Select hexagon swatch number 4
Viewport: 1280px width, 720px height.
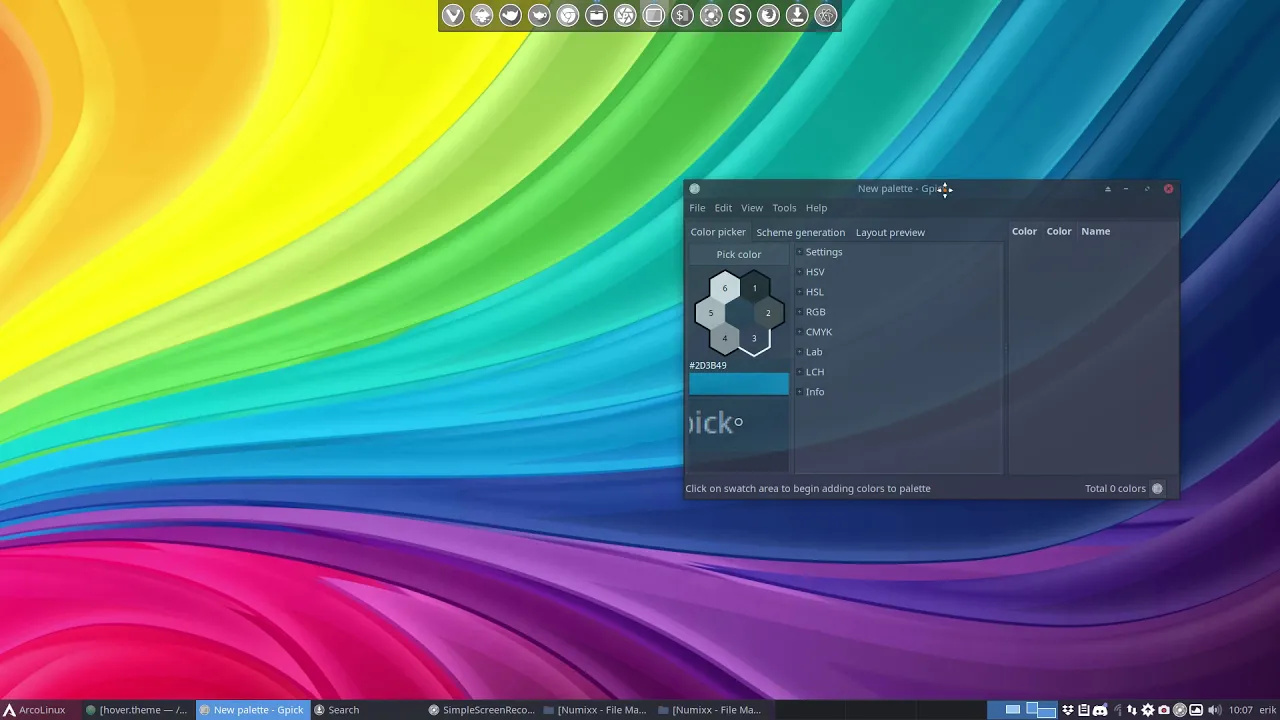click(x=725, y=338)
